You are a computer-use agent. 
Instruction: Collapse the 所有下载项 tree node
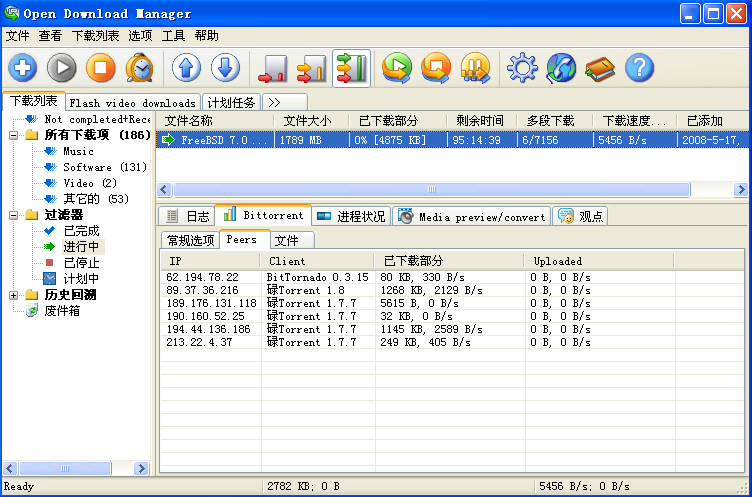click(13, 135)
